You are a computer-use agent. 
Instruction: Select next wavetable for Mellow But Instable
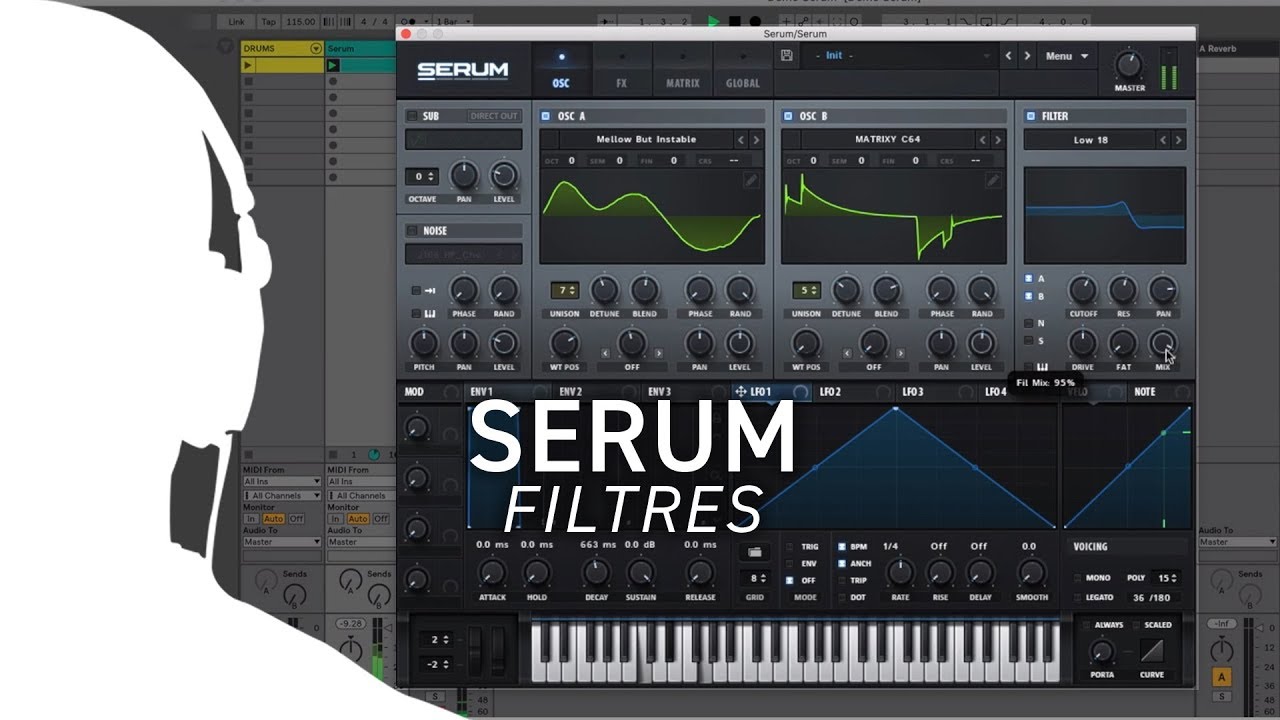pyautogui.click(x=756, y=140)
